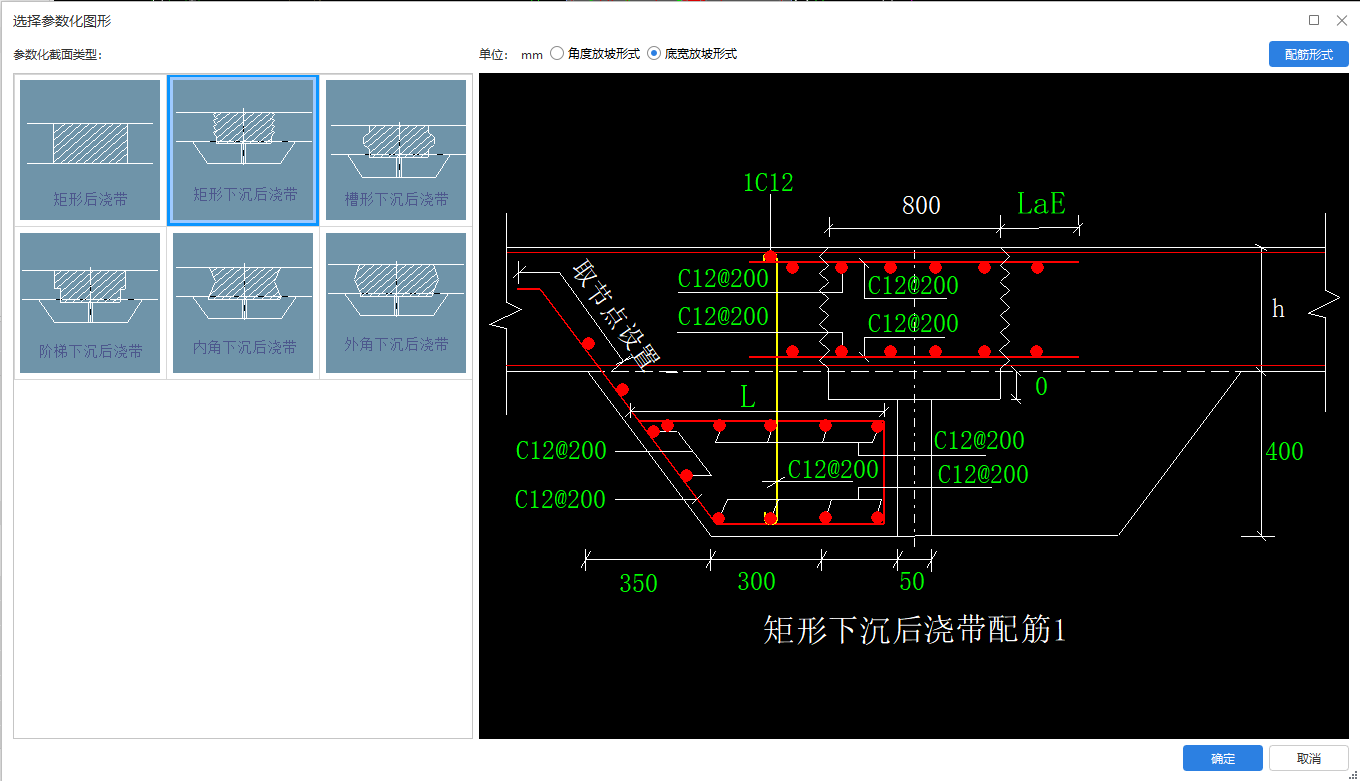Image resolution: width=1360 pixels, height=781 pixels.
Task: Edit the 50 bottom dimension
Action: 912,581
